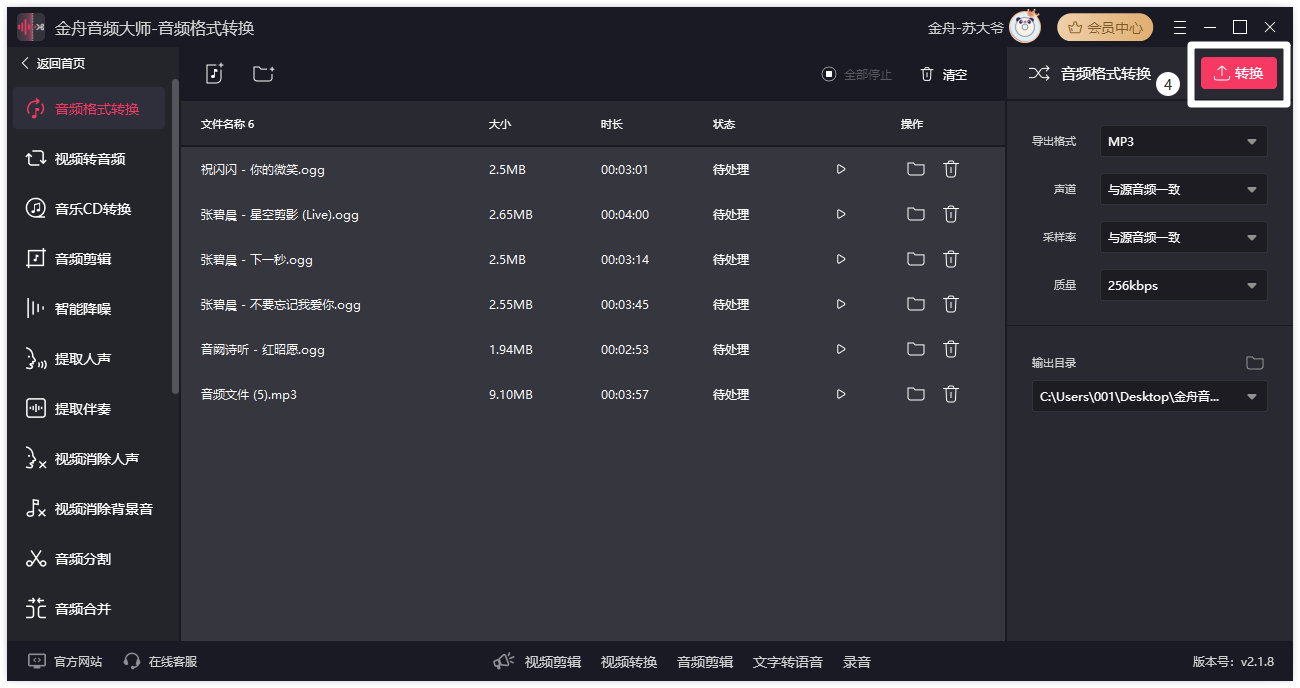The image size is (1300, 688).
Task: Click the 清空 clear list icon
Action: (x=942, y=73)
